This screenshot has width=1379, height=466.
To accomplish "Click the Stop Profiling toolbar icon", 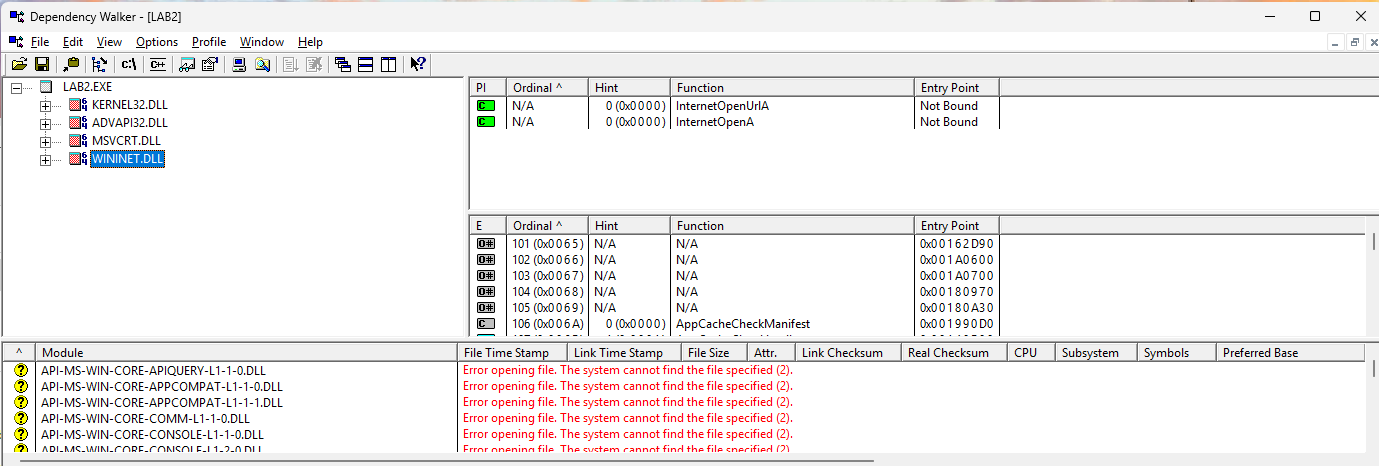I will pyautogui.click(x=314, y=64).
